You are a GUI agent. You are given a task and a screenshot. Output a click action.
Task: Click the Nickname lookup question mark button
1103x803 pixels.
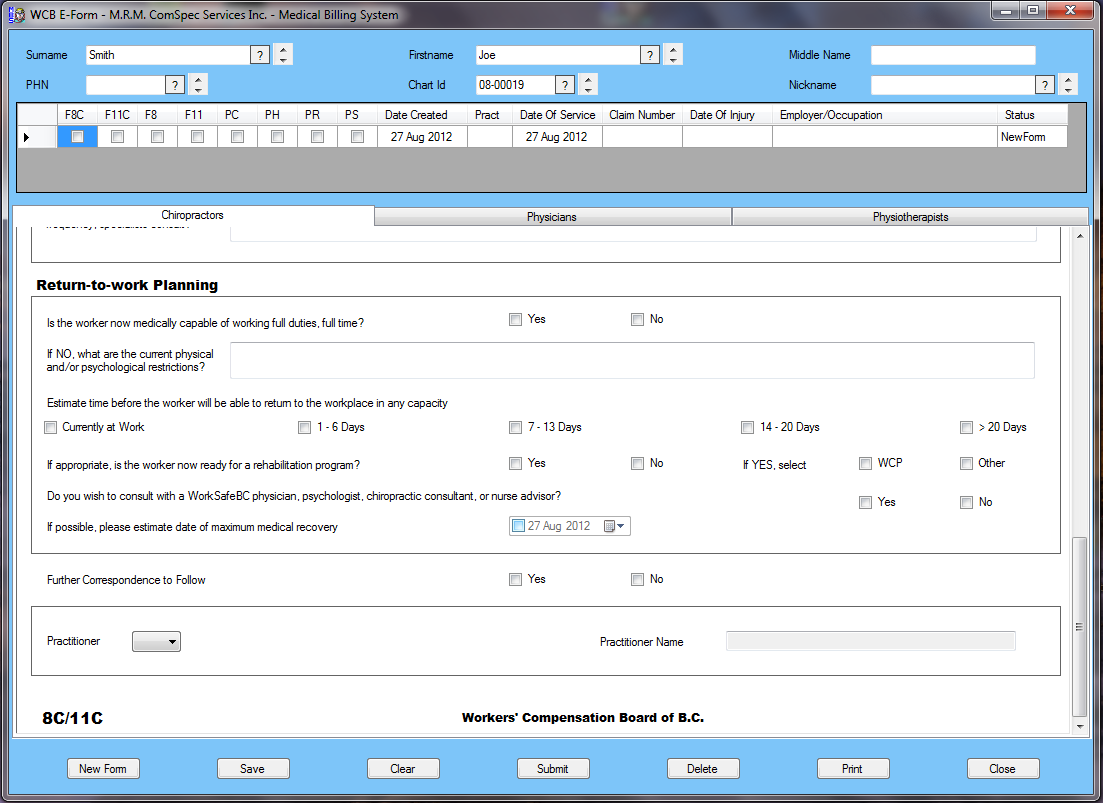coord(1045,85)
